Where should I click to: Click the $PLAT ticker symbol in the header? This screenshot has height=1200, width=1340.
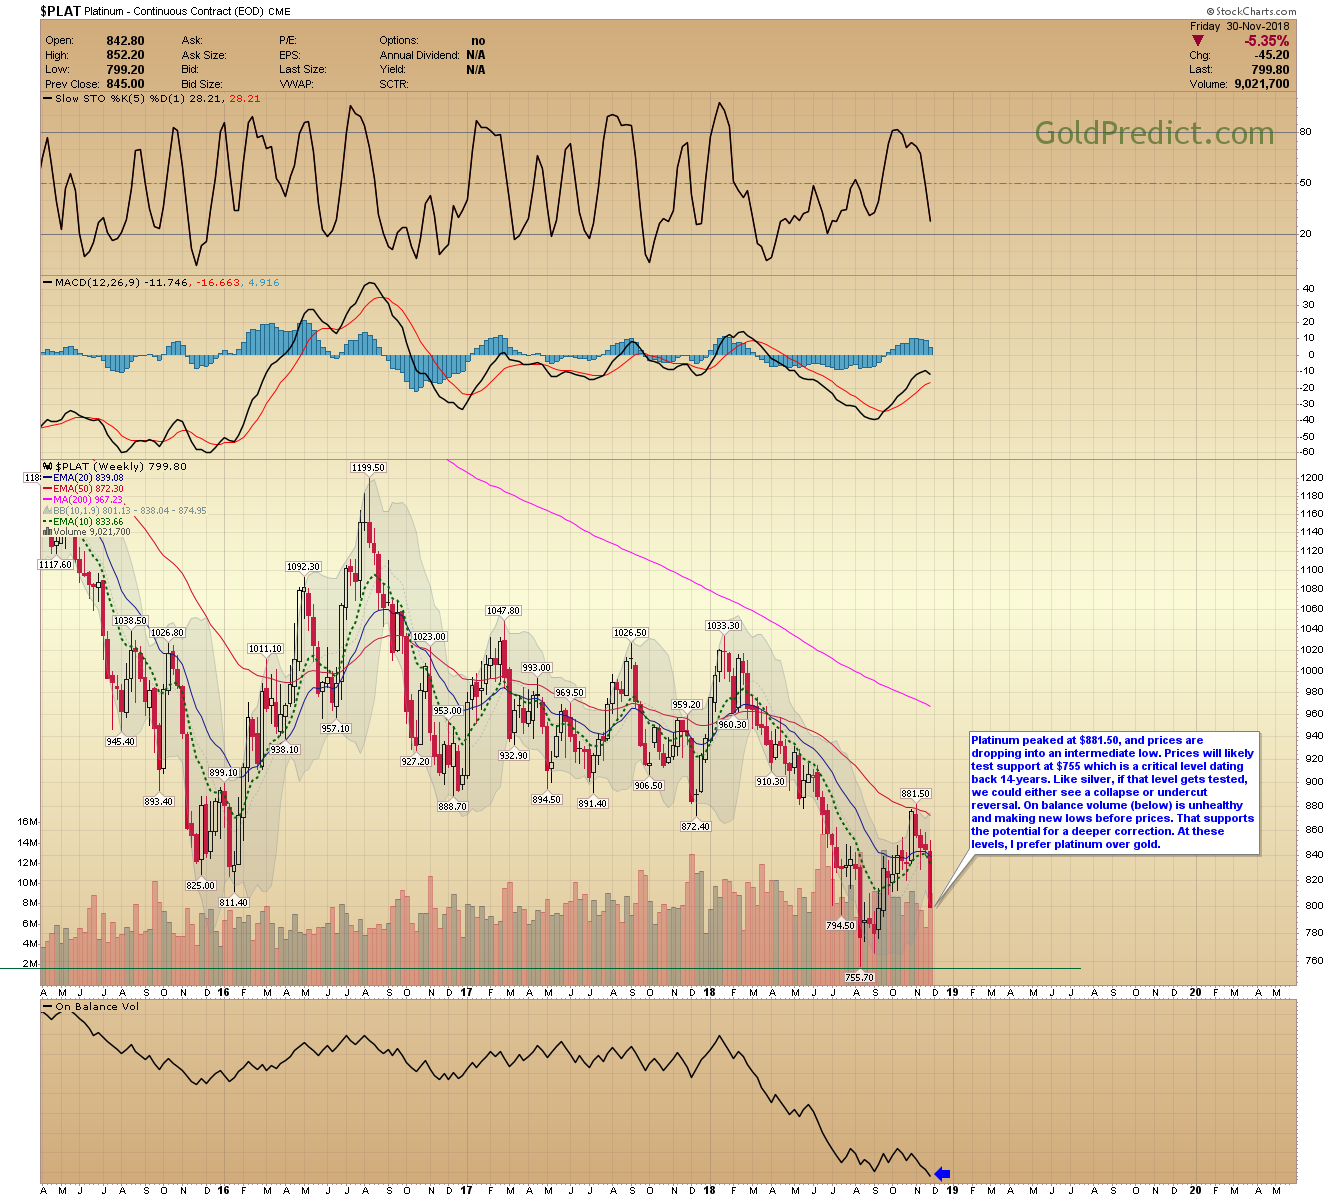(x=60, y=11)
